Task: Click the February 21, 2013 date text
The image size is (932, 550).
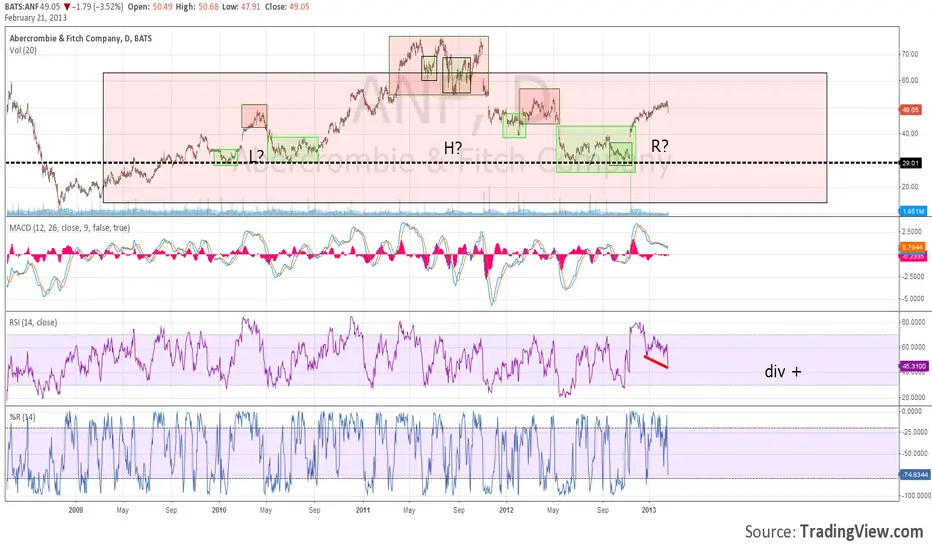Action: (36, 18)
